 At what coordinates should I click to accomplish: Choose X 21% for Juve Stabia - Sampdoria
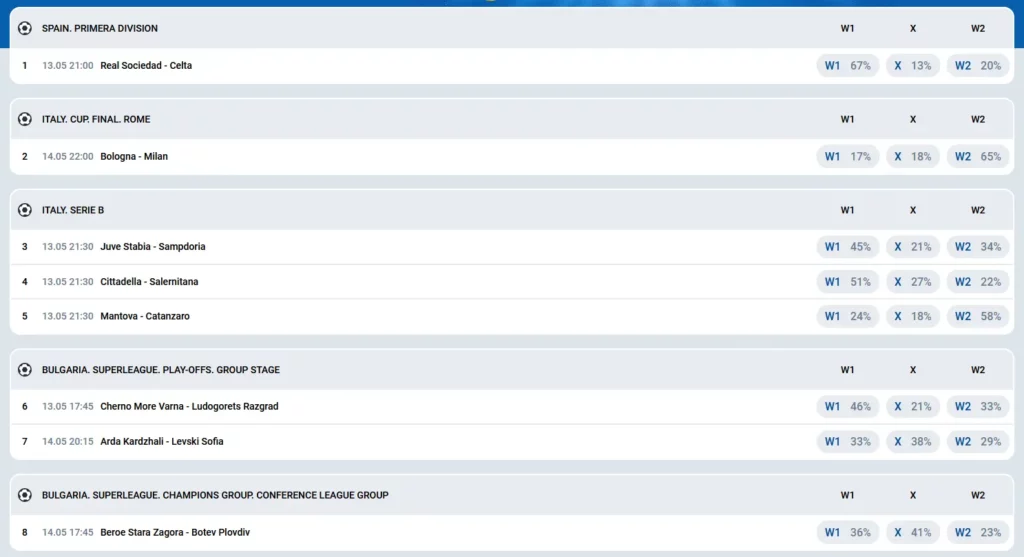[912, 247]
